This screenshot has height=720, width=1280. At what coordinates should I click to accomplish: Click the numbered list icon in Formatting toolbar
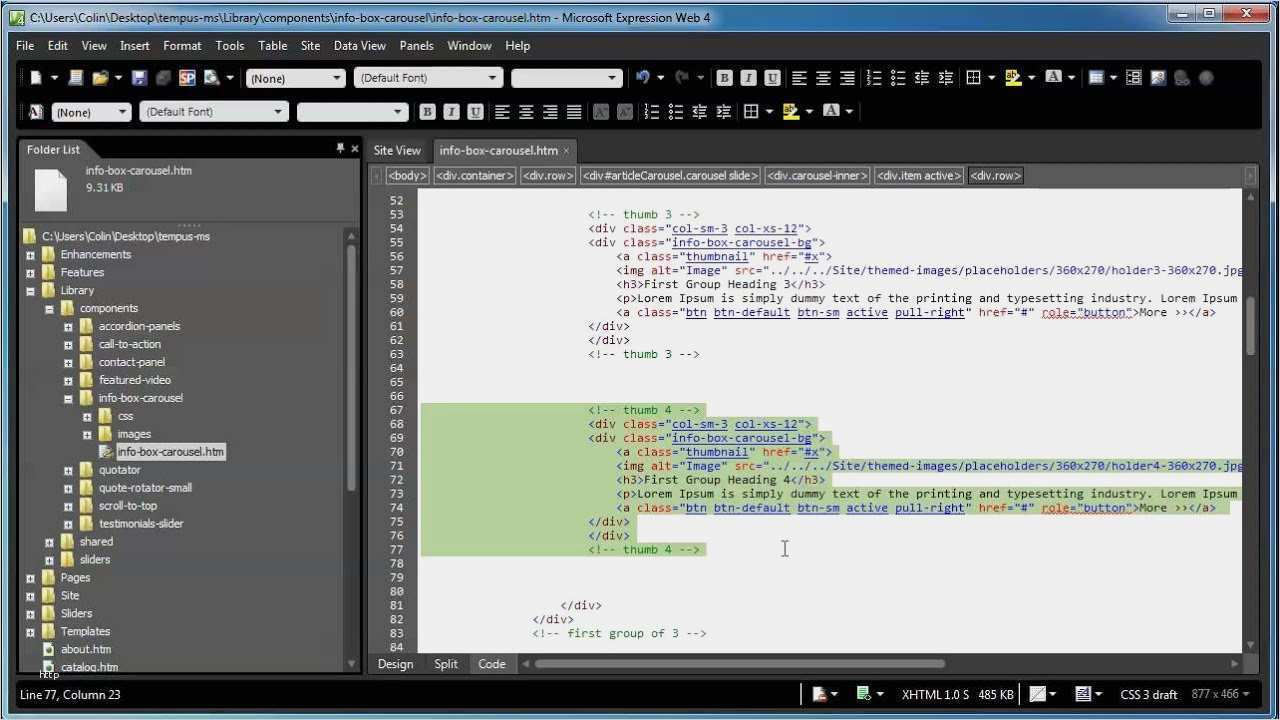[x=652, y=112]
